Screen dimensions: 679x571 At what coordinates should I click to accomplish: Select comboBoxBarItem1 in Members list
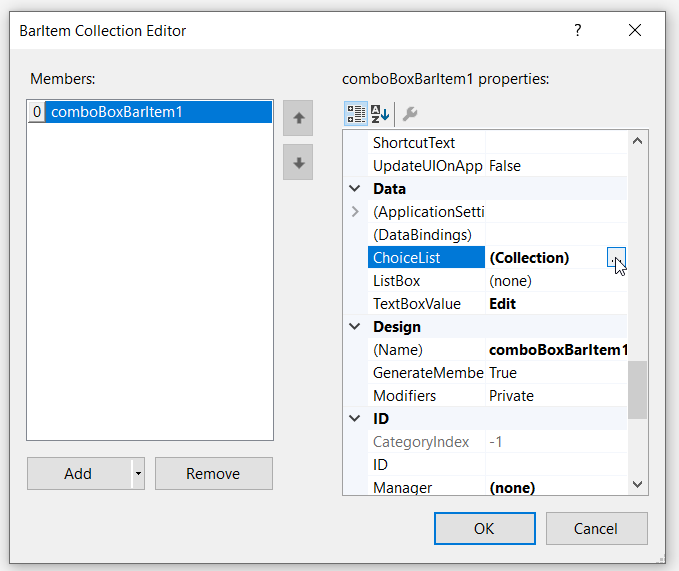coord(150,112)
